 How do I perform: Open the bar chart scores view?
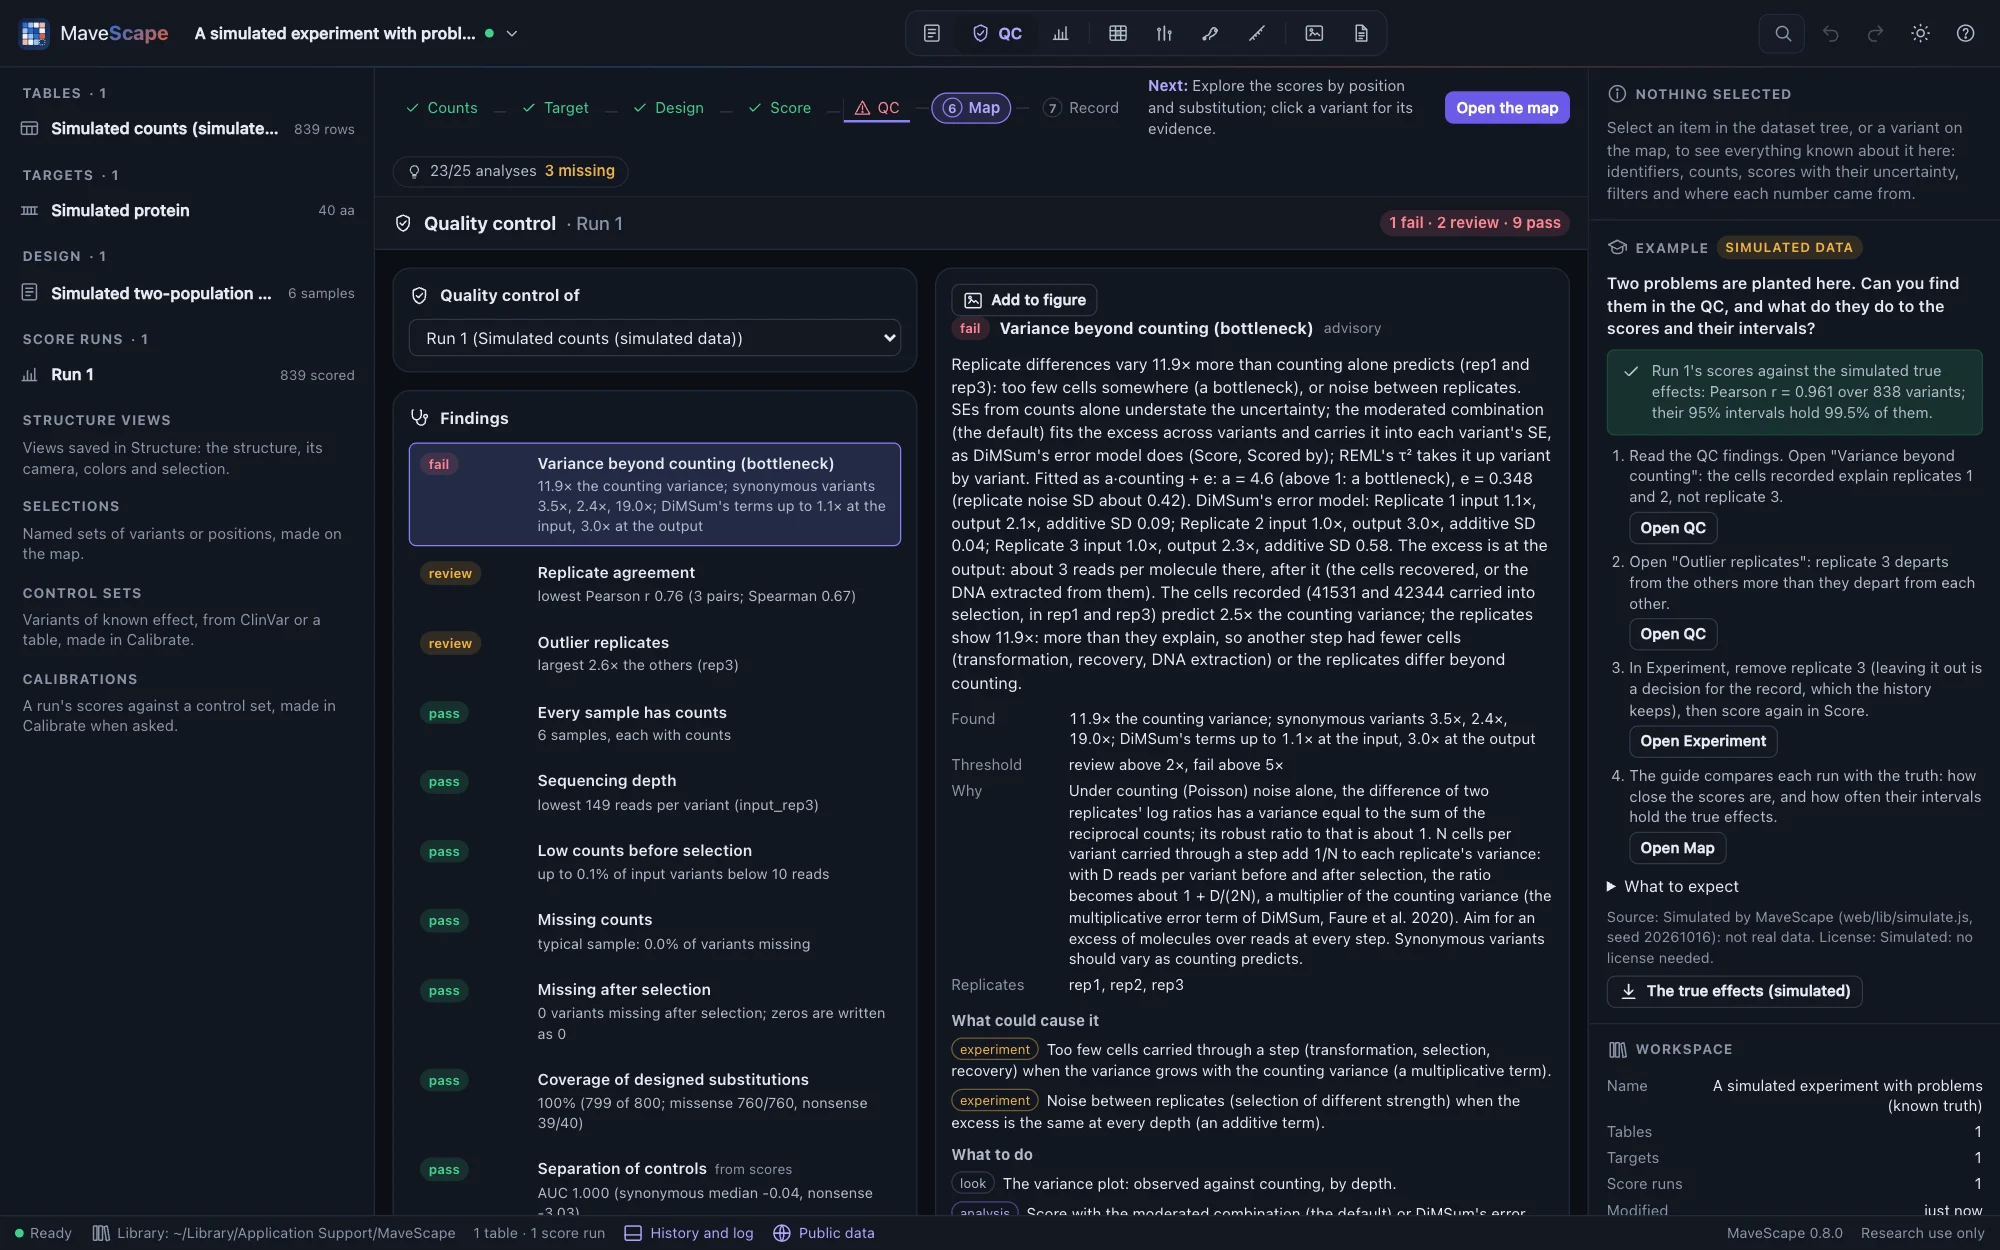(1061, 33)
